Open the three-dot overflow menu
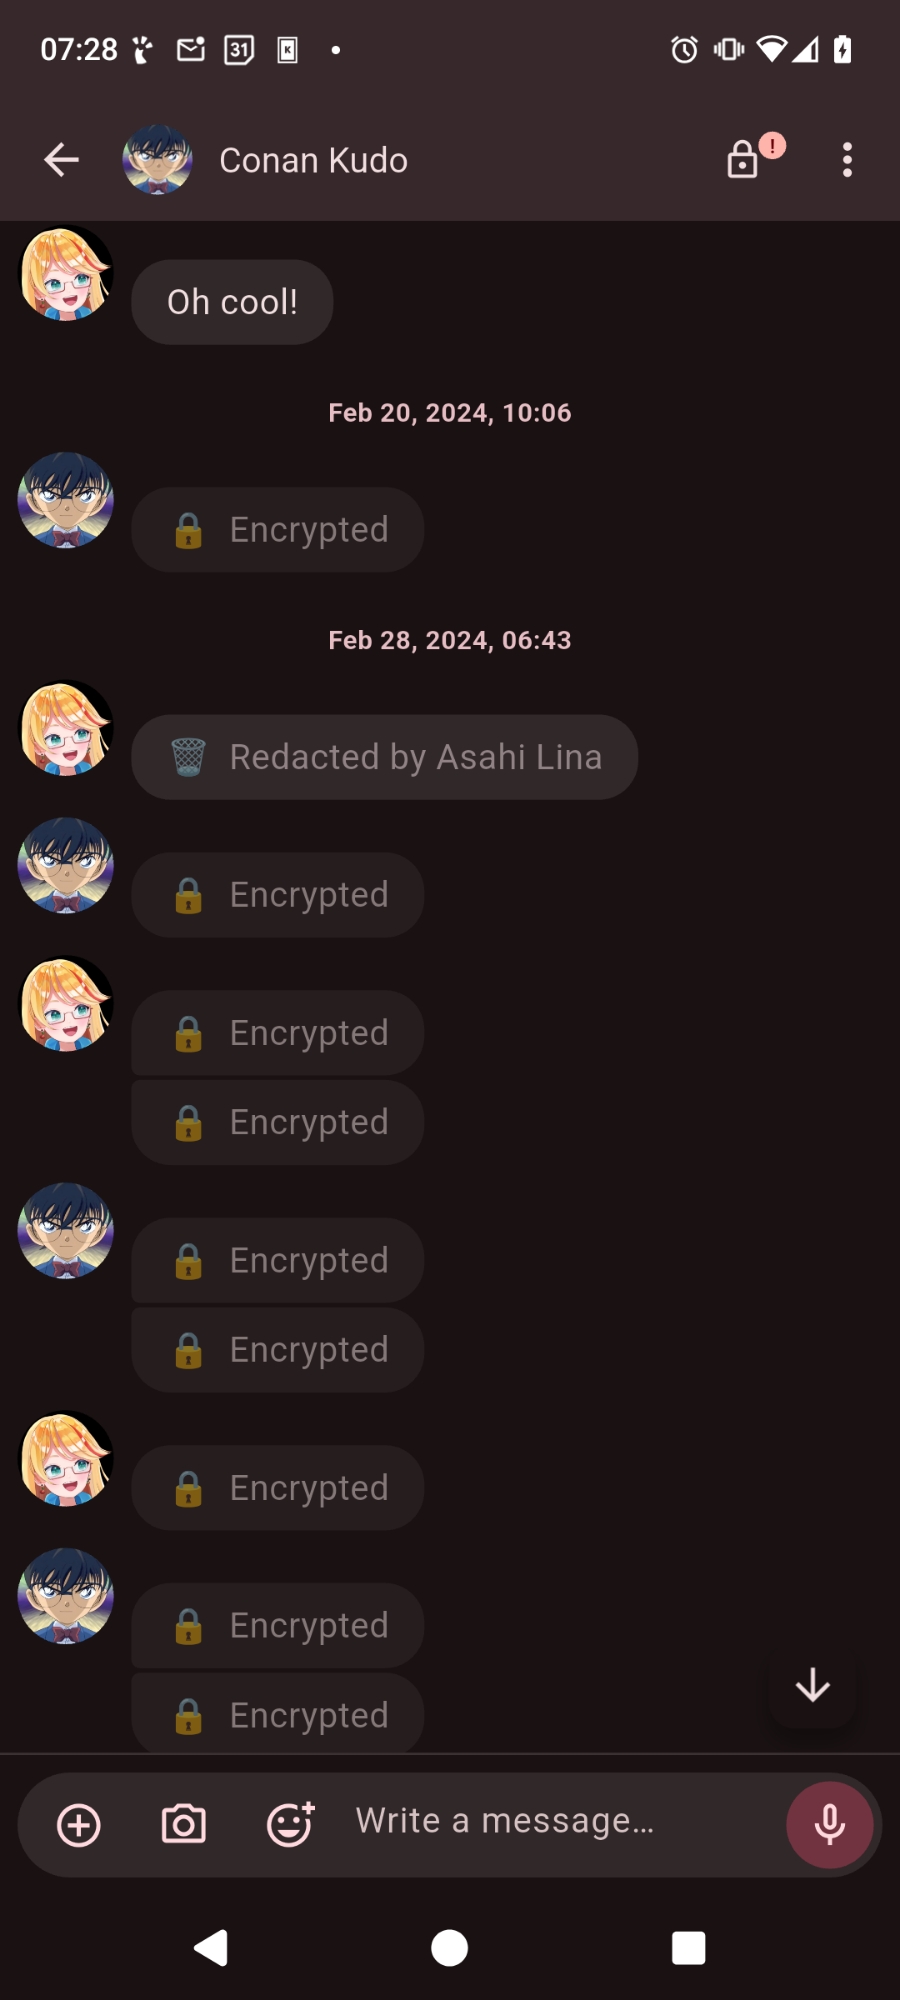The height and width of the screenshot is (2000, 900). pyautogui.click(x=847, y=160)
